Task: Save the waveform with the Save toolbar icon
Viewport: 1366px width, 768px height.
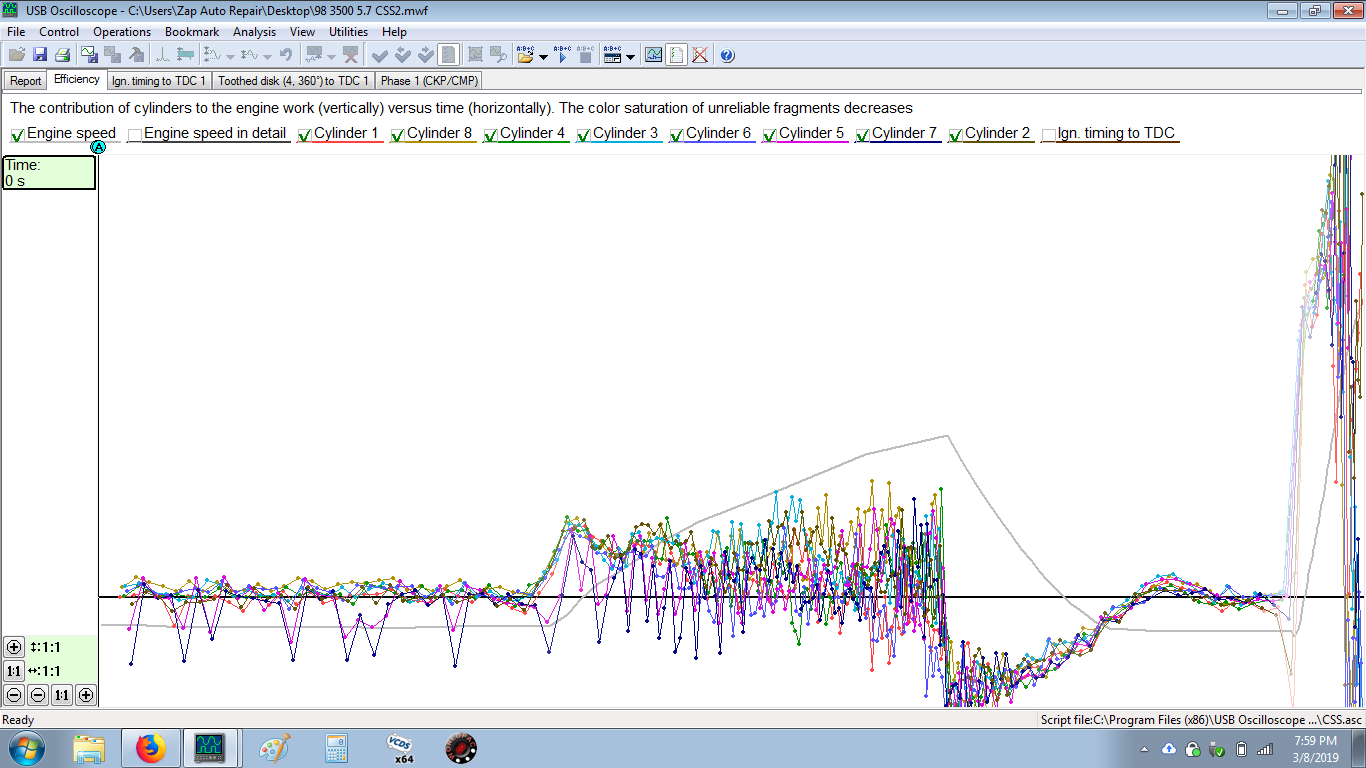Action: pos(38,55)
